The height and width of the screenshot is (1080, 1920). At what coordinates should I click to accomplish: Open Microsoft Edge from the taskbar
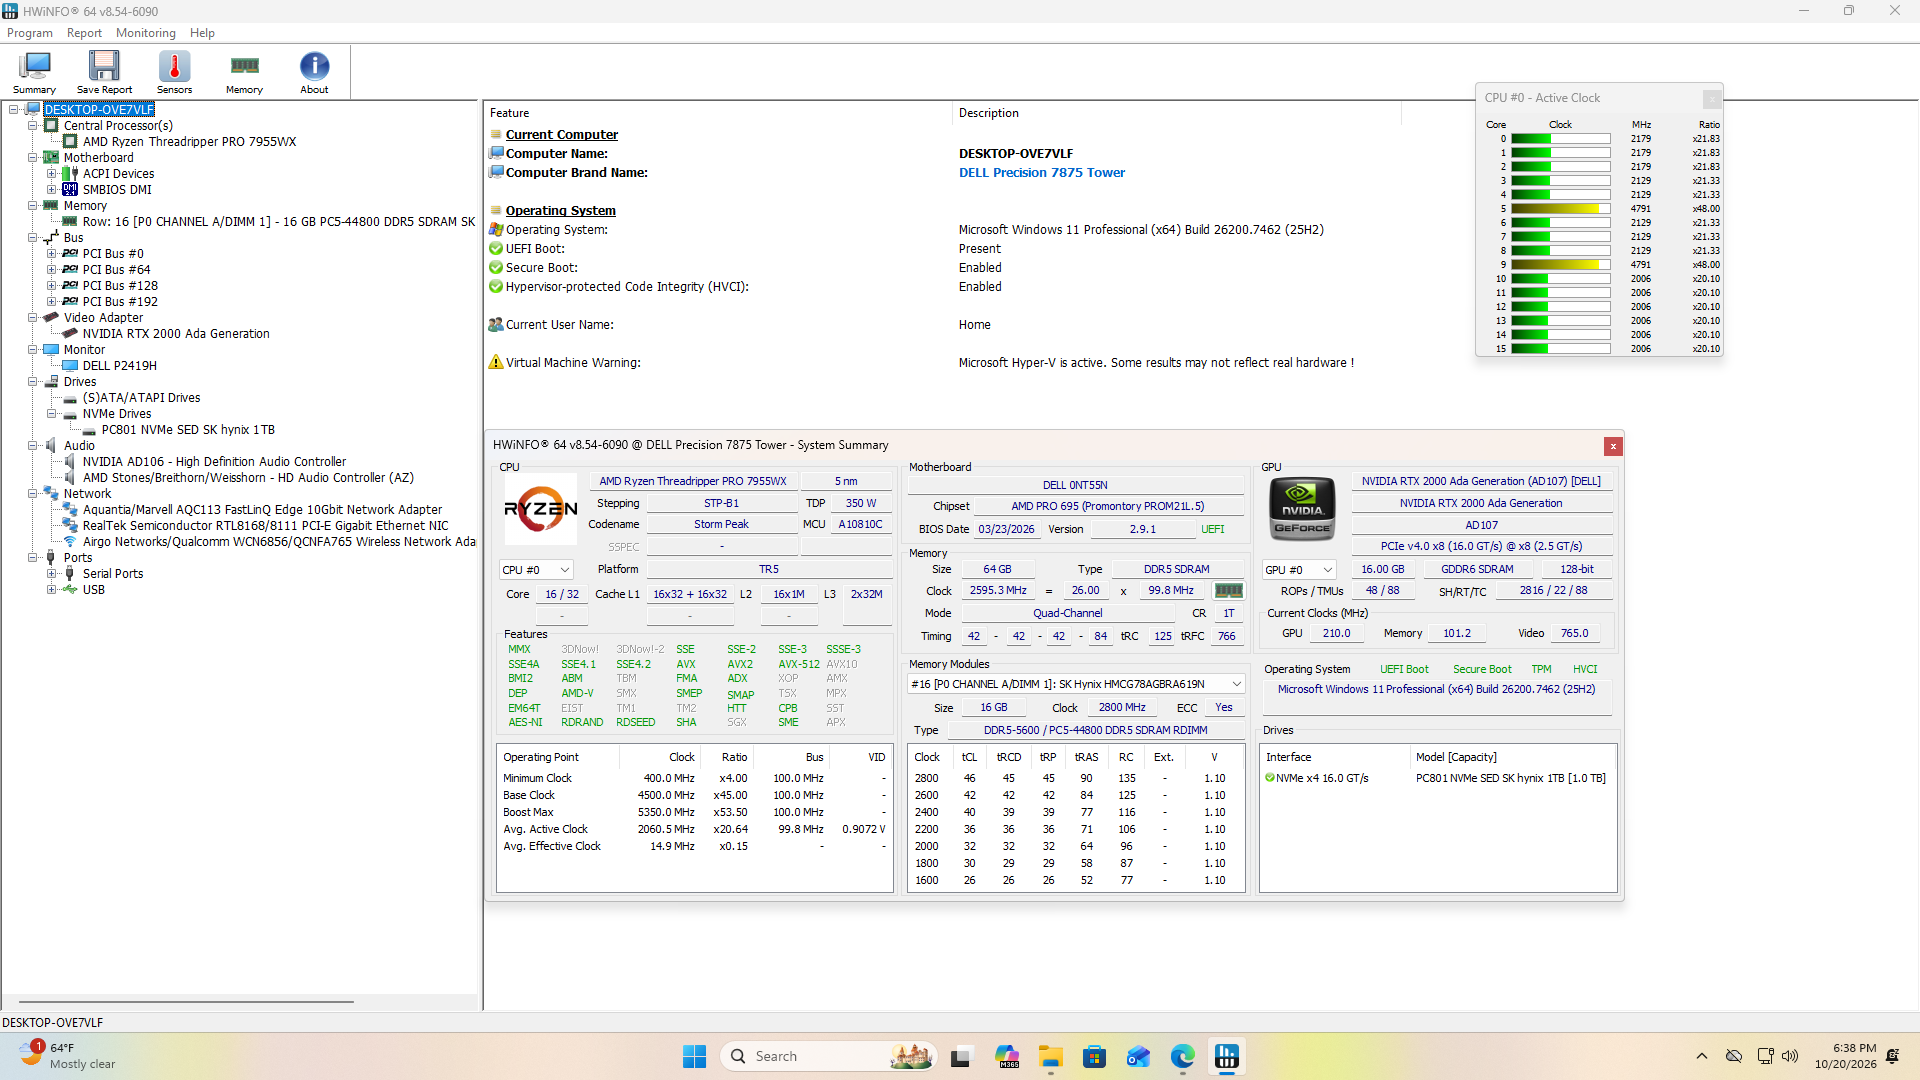pyautogui.click(x=1183, y=1056)
